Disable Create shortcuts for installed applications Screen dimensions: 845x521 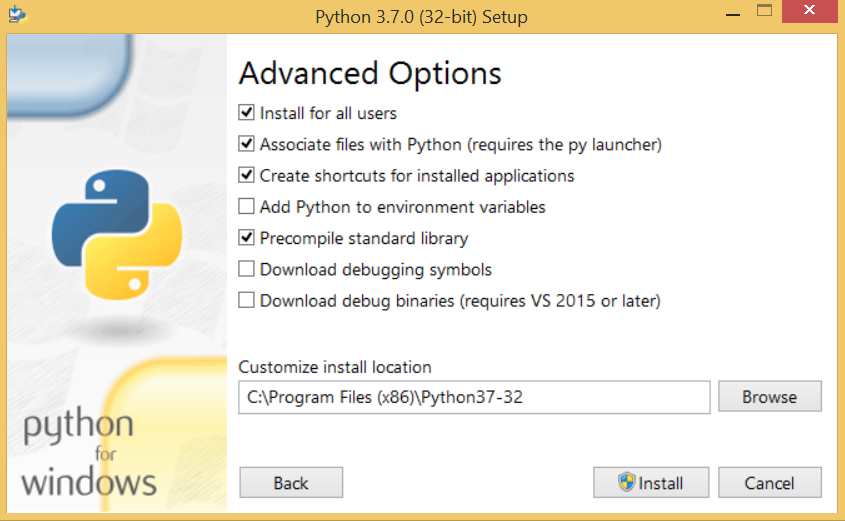point(246,175)
